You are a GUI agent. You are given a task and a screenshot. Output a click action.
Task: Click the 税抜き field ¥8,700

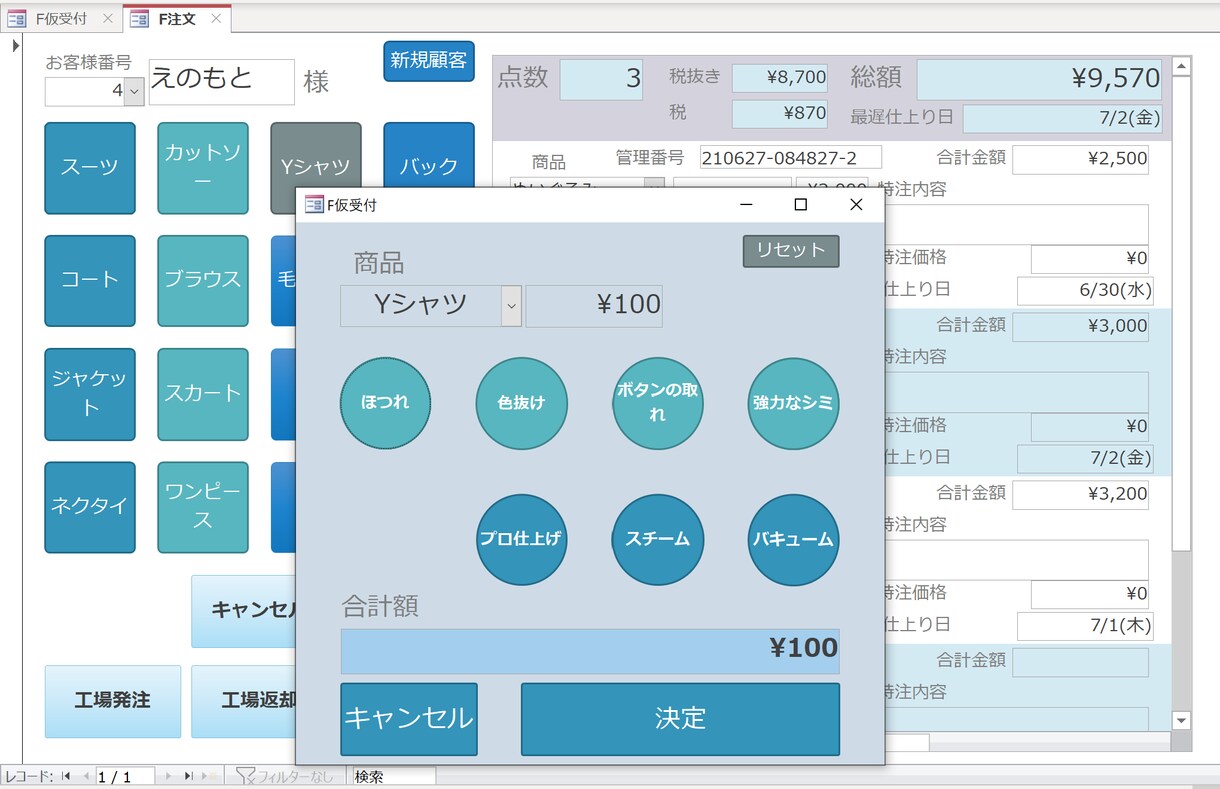coord(780,78)
